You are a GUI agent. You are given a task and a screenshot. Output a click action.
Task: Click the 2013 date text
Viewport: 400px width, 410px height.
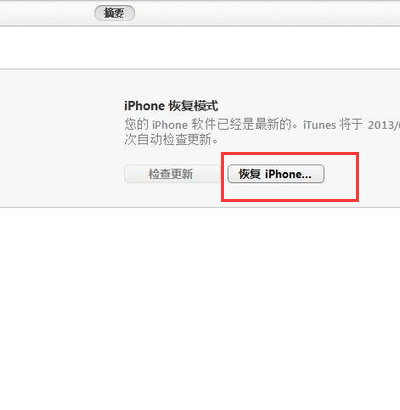pyautogui.click(x=382, y=125)
